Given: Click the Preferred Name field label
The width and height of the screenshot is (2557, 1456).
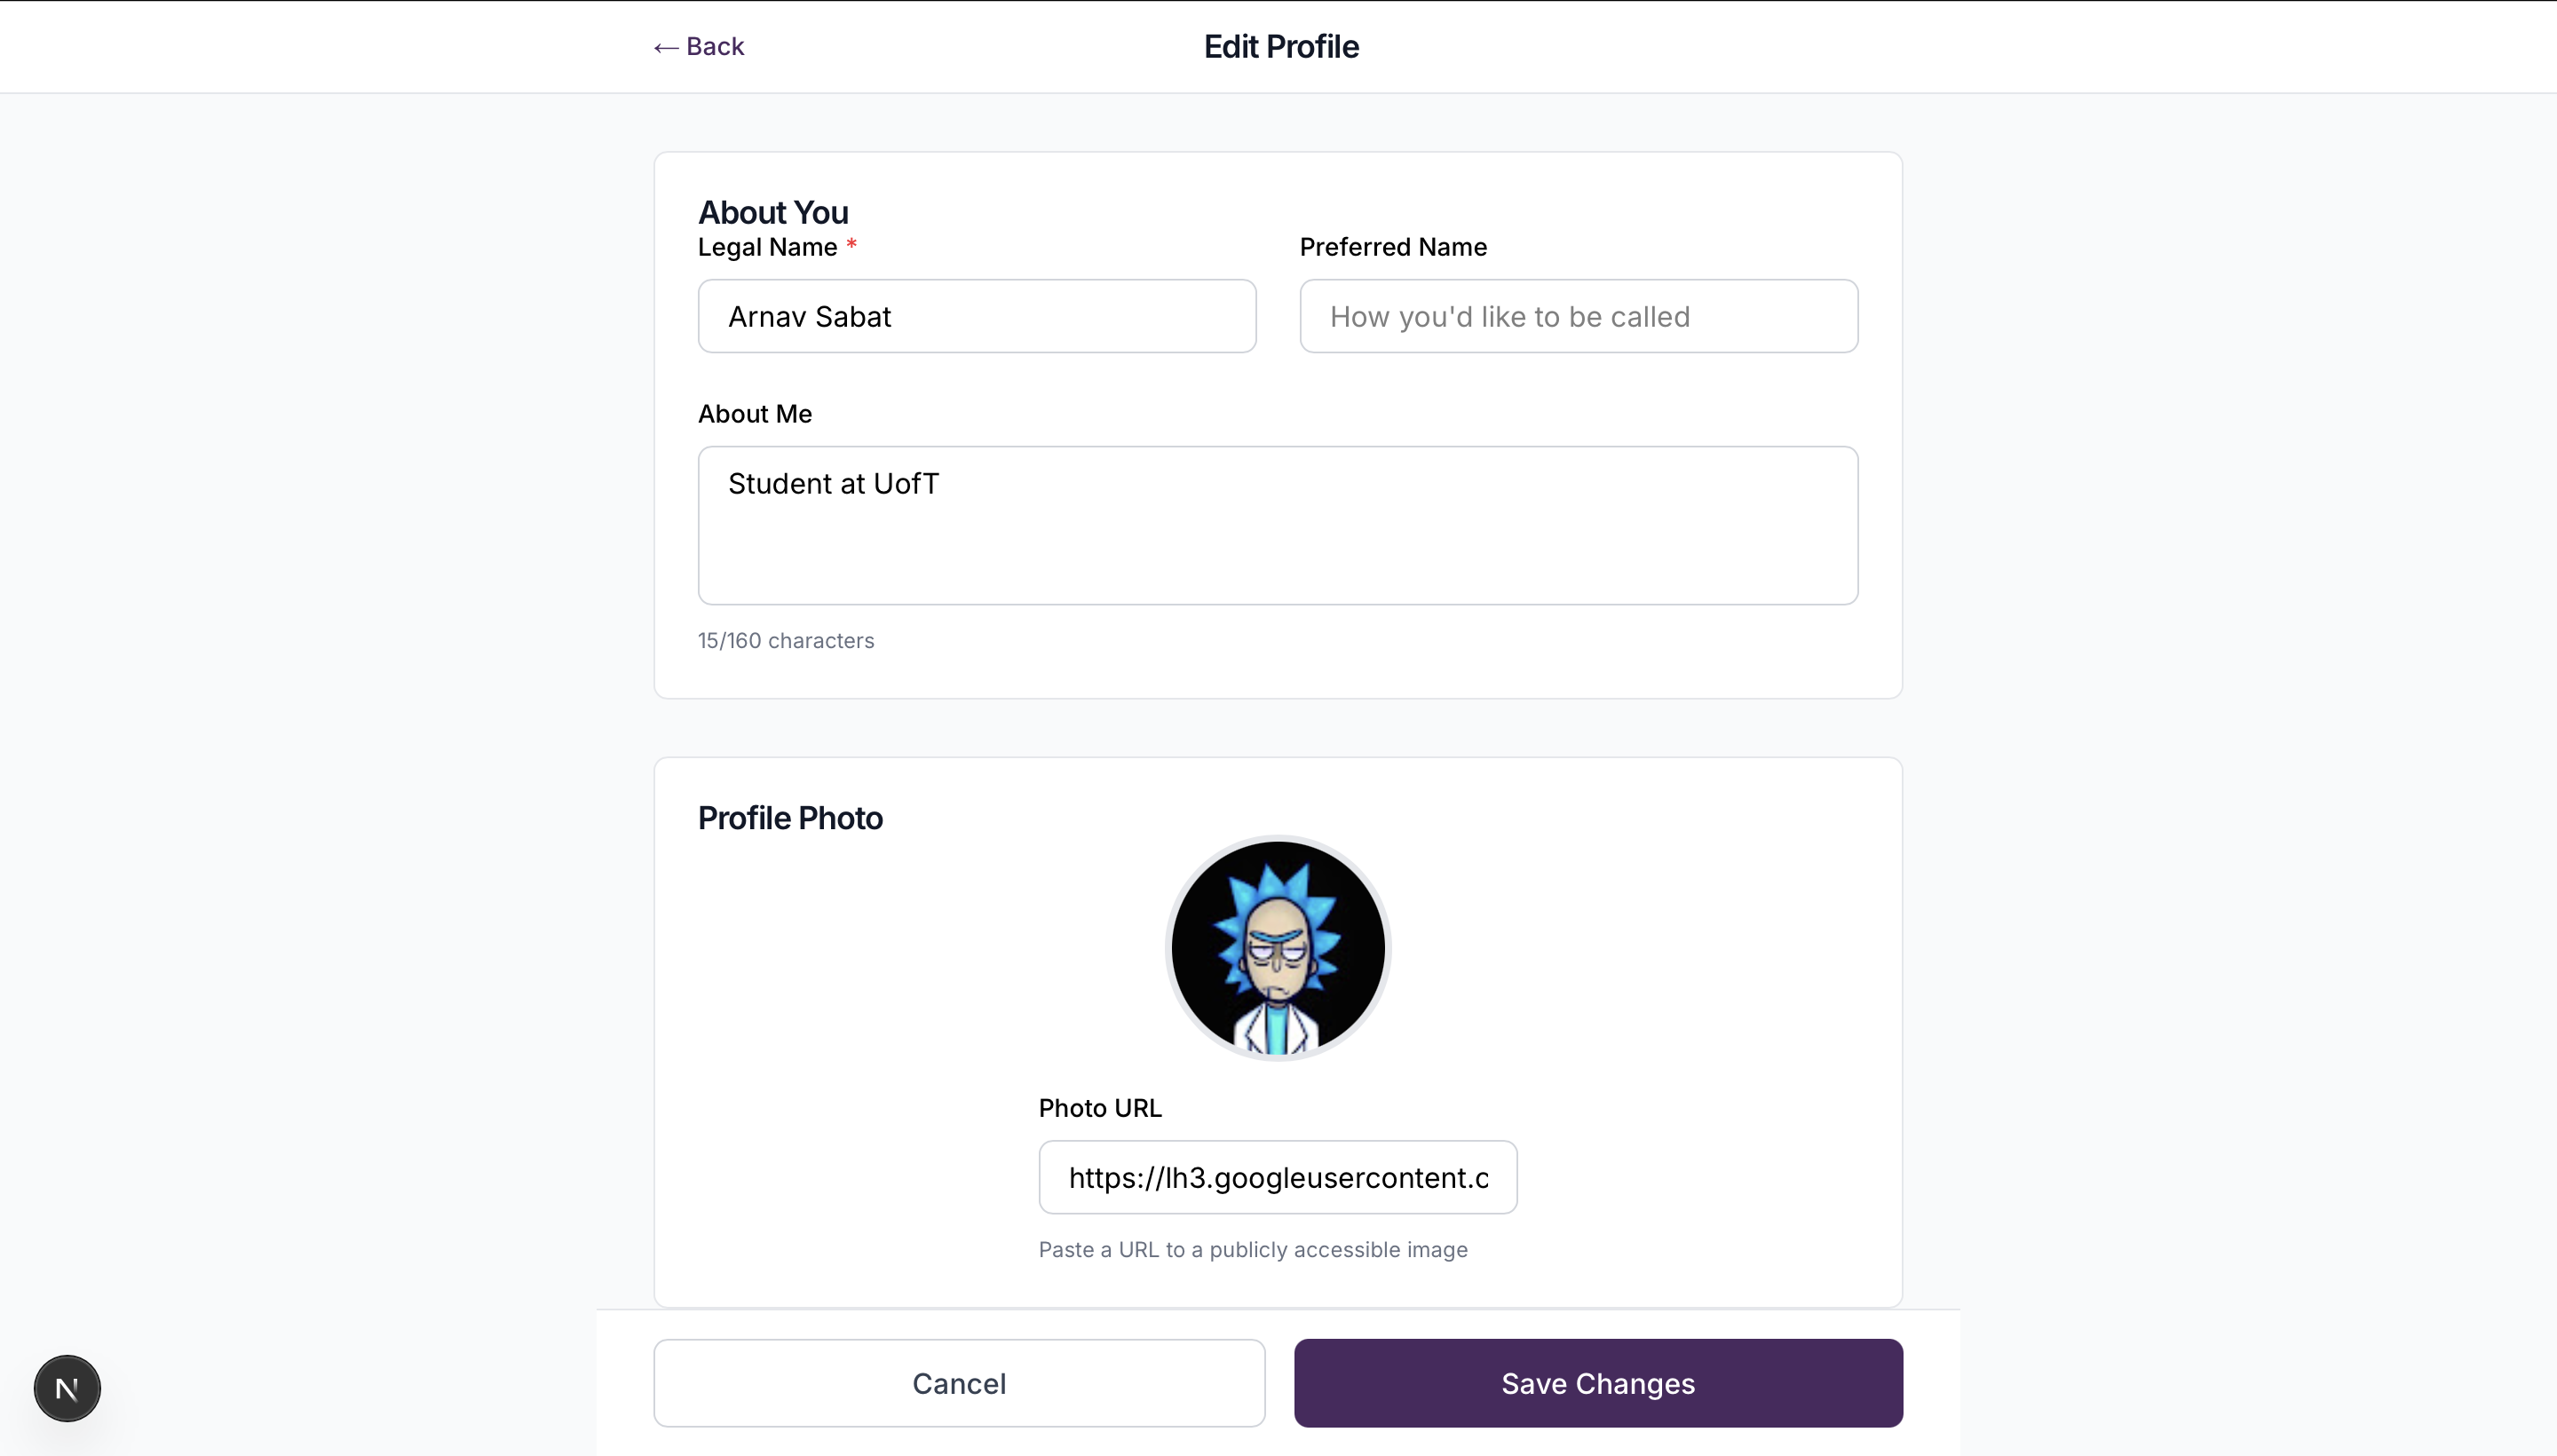Looking at the screenshot, I should click(x=1392, y=247).
